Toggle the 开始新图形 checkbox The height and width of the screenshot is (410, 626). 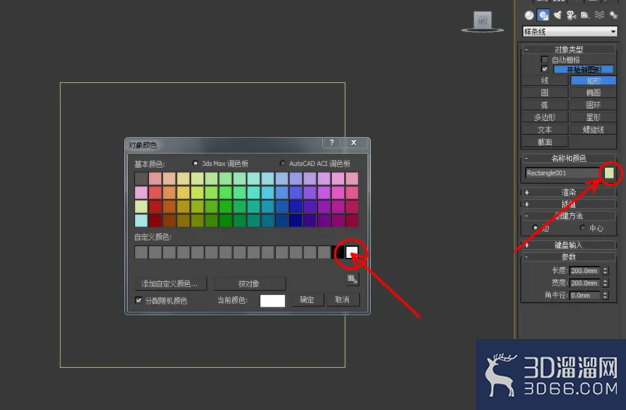click(545, 69)
